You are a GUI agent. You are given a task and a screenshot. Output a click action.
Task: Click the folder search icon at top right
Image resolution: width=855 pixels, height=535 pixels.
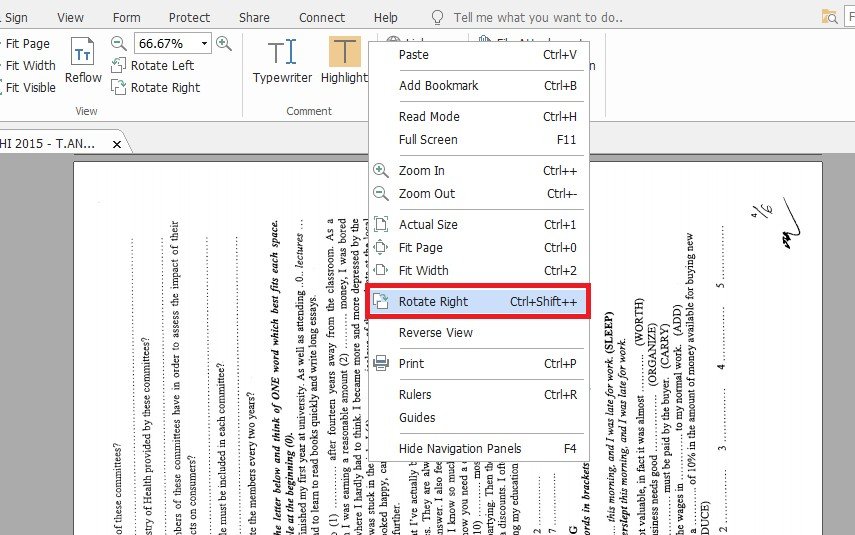829,17
